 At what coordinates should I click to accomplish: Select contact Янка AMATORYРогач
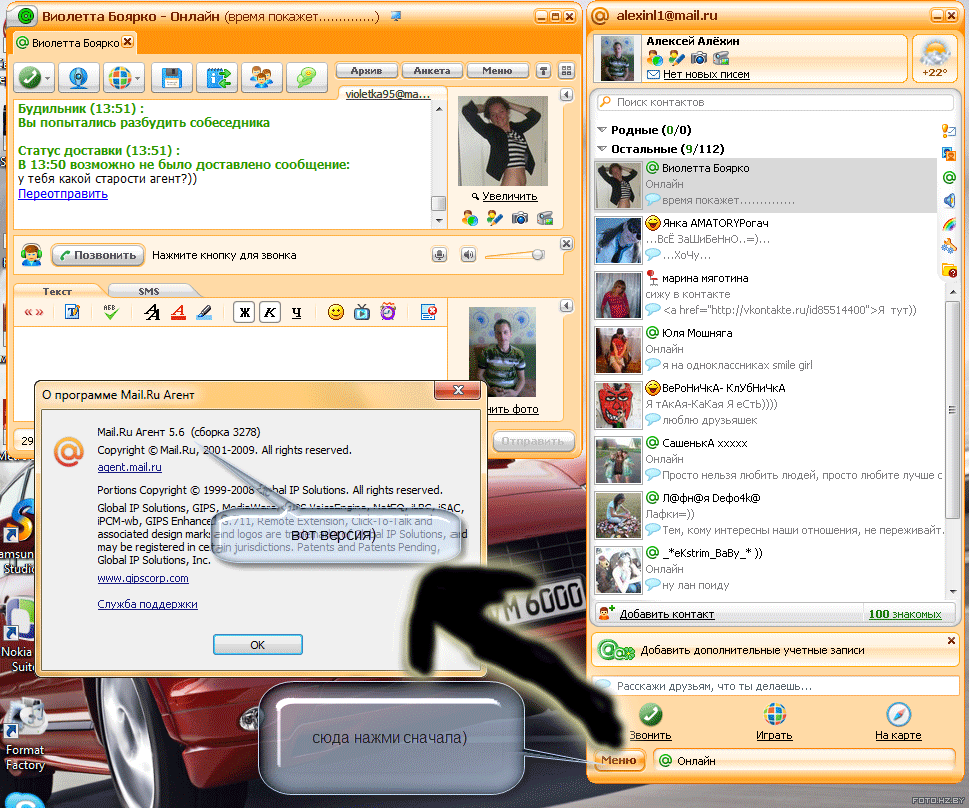point(765,240)
